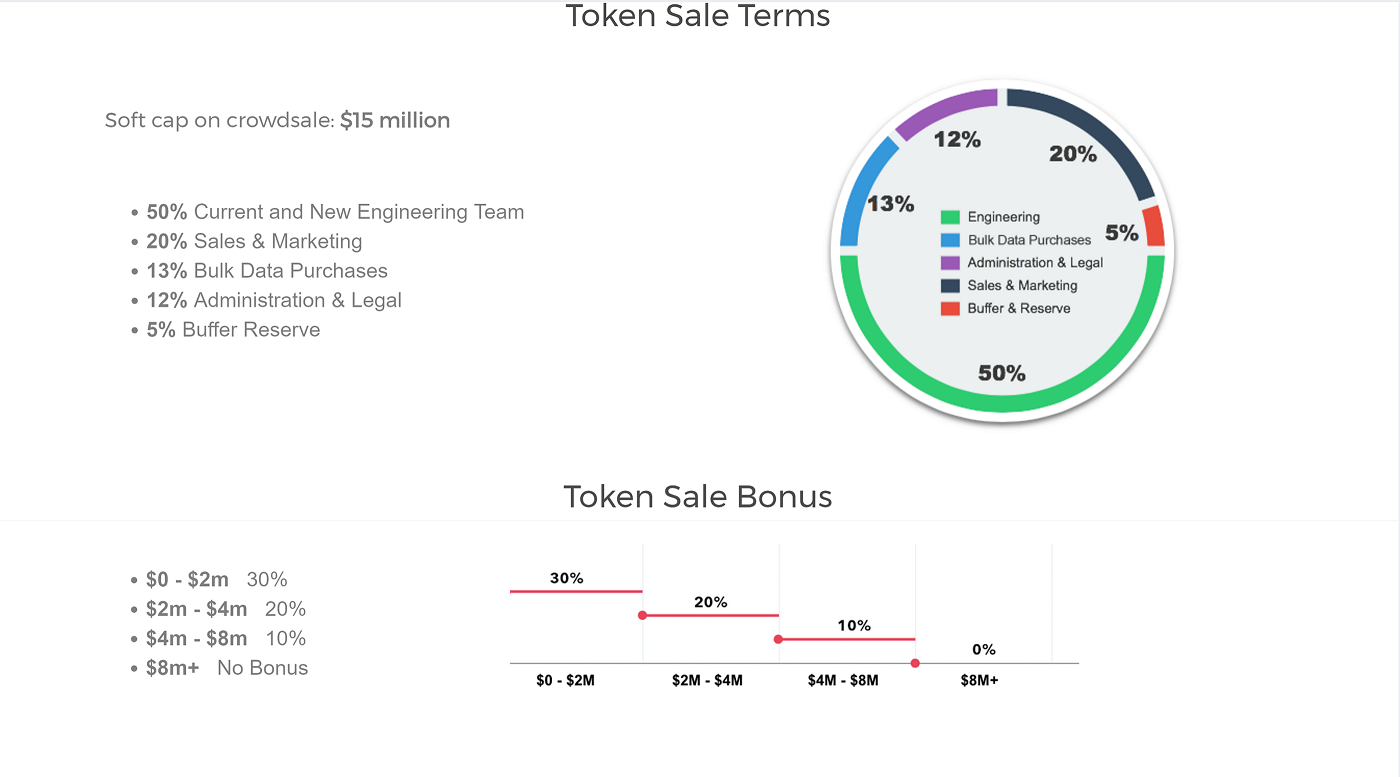Click the Token Sale Terms heading

698,16
